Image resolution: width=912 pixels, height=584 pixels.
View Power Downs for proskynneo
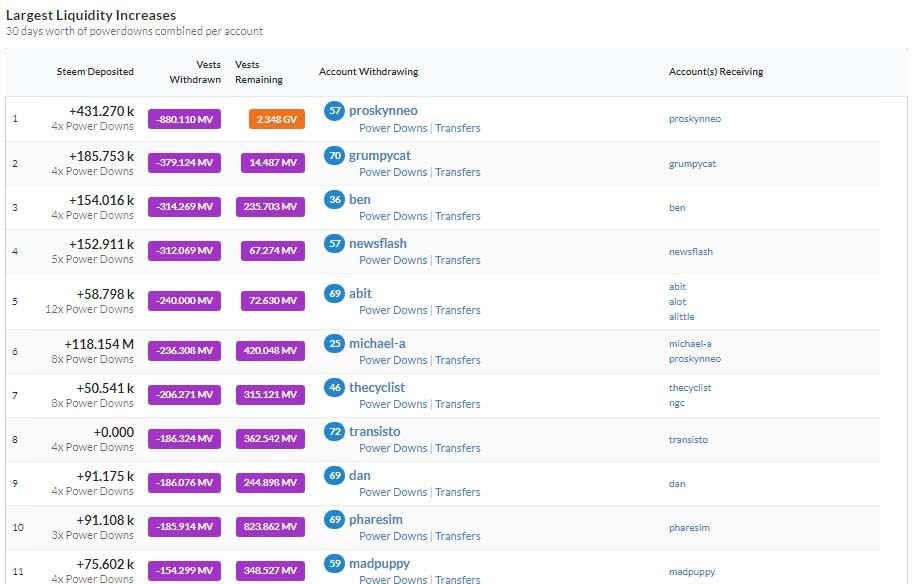[x=393, y=128]
